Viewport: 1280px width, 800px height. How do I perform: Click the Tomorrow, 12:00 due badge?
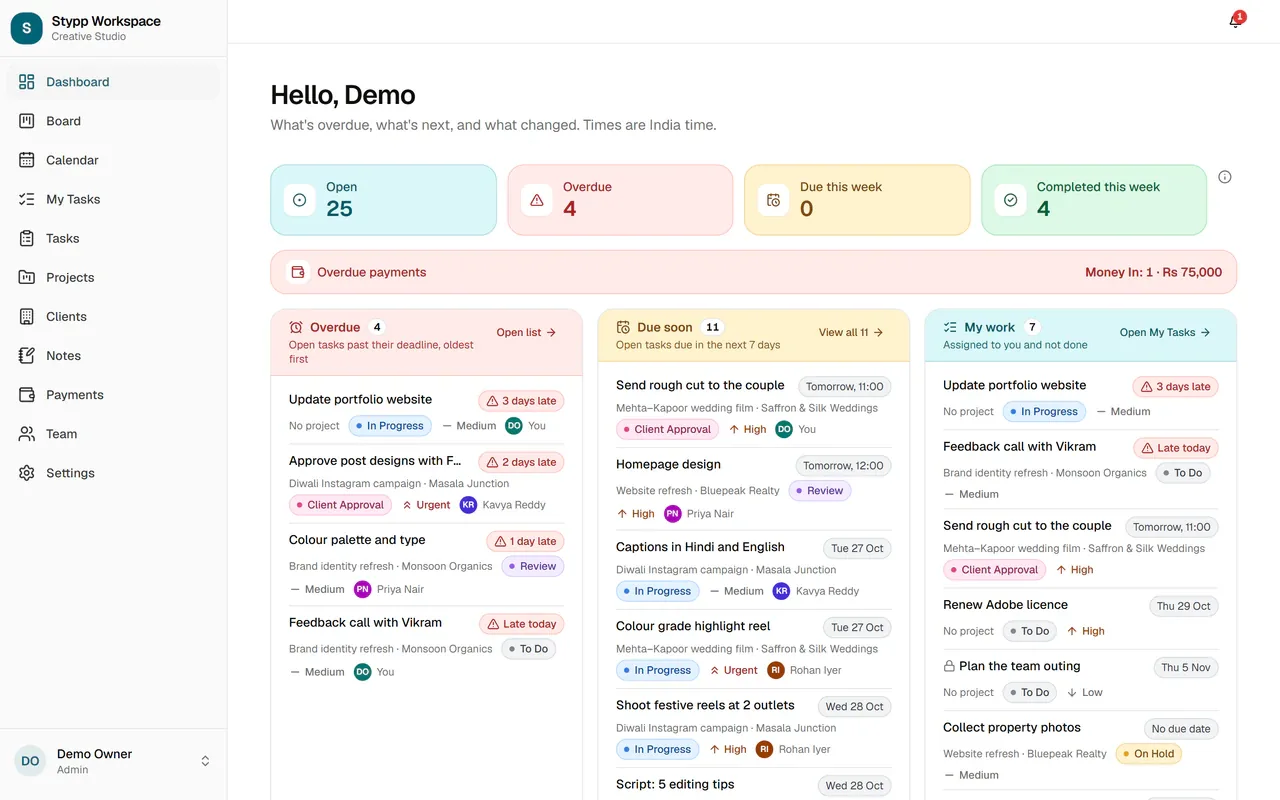pos(843,466)
